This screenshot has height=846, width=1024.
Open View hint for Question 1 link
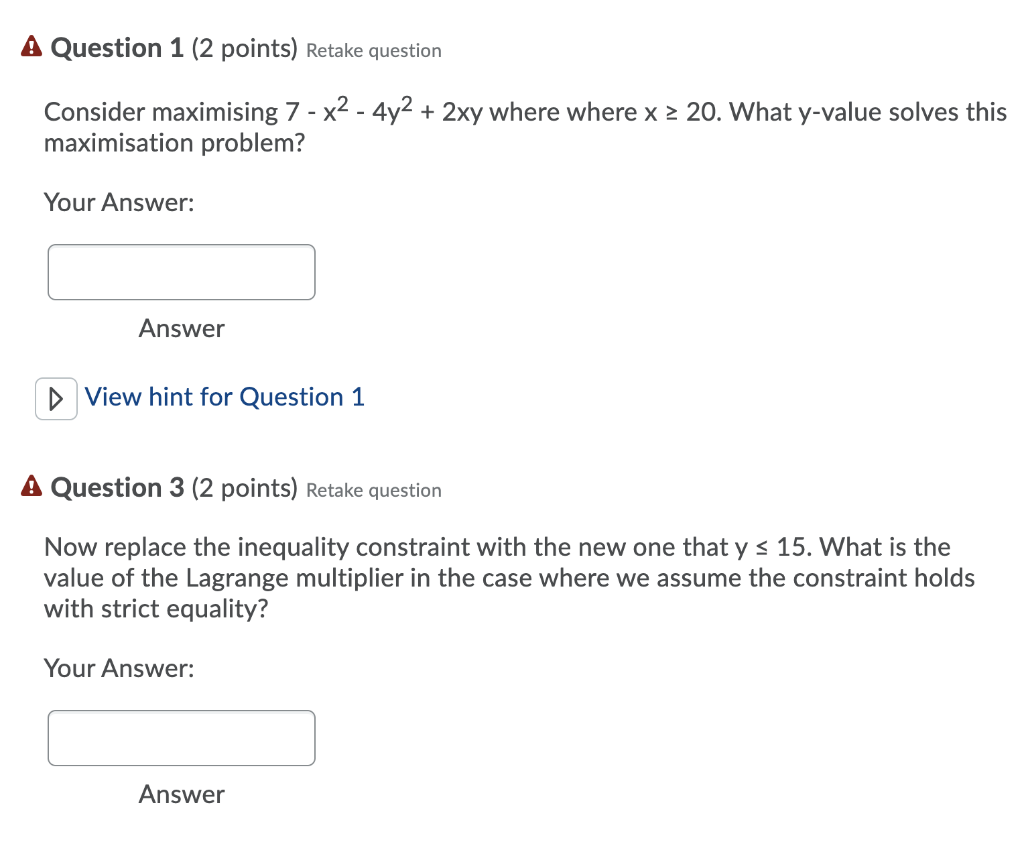(224, 397)
